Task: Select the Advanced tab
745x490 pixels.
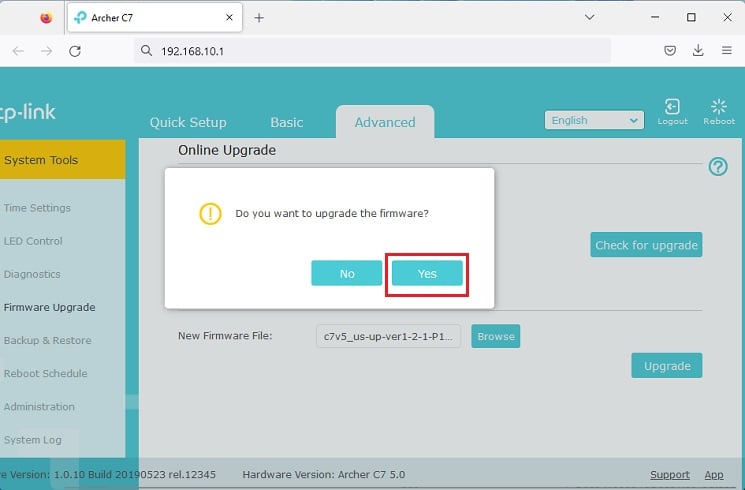Action: click(x=385, y=123)
